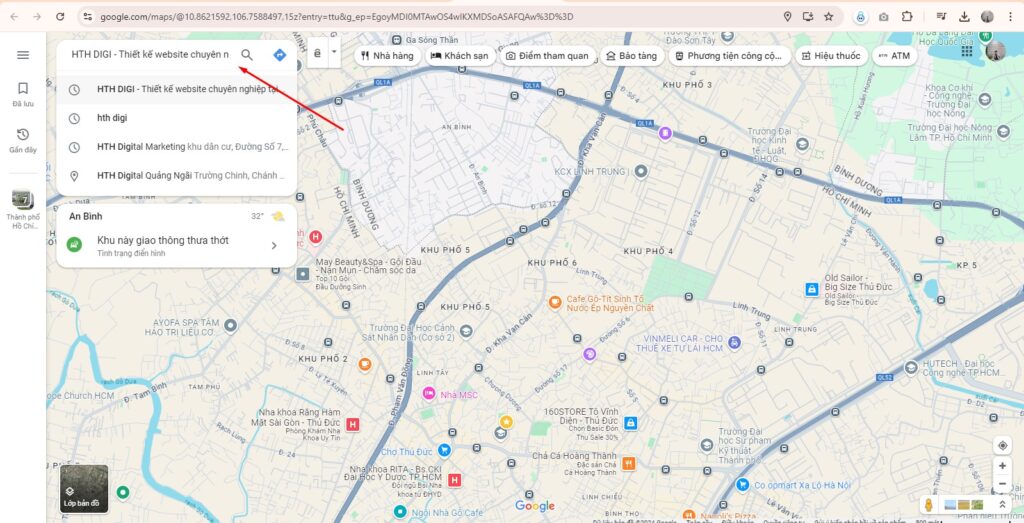Open the media control icon
1024x523 pixels.
[x=941, y=16]
